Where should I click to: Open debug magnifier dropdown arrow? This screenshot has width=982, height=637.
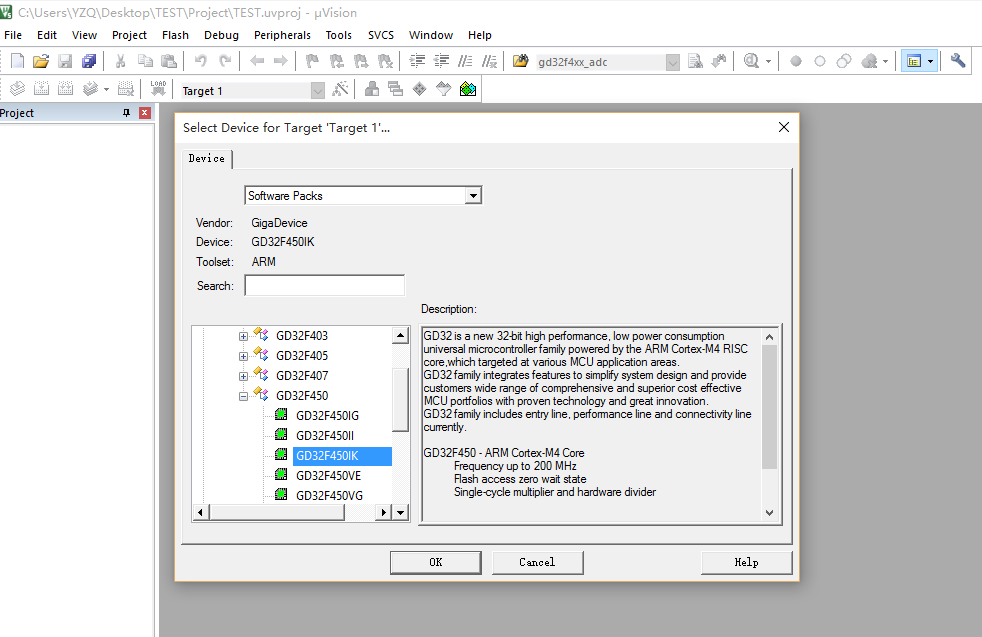(768, 61)
